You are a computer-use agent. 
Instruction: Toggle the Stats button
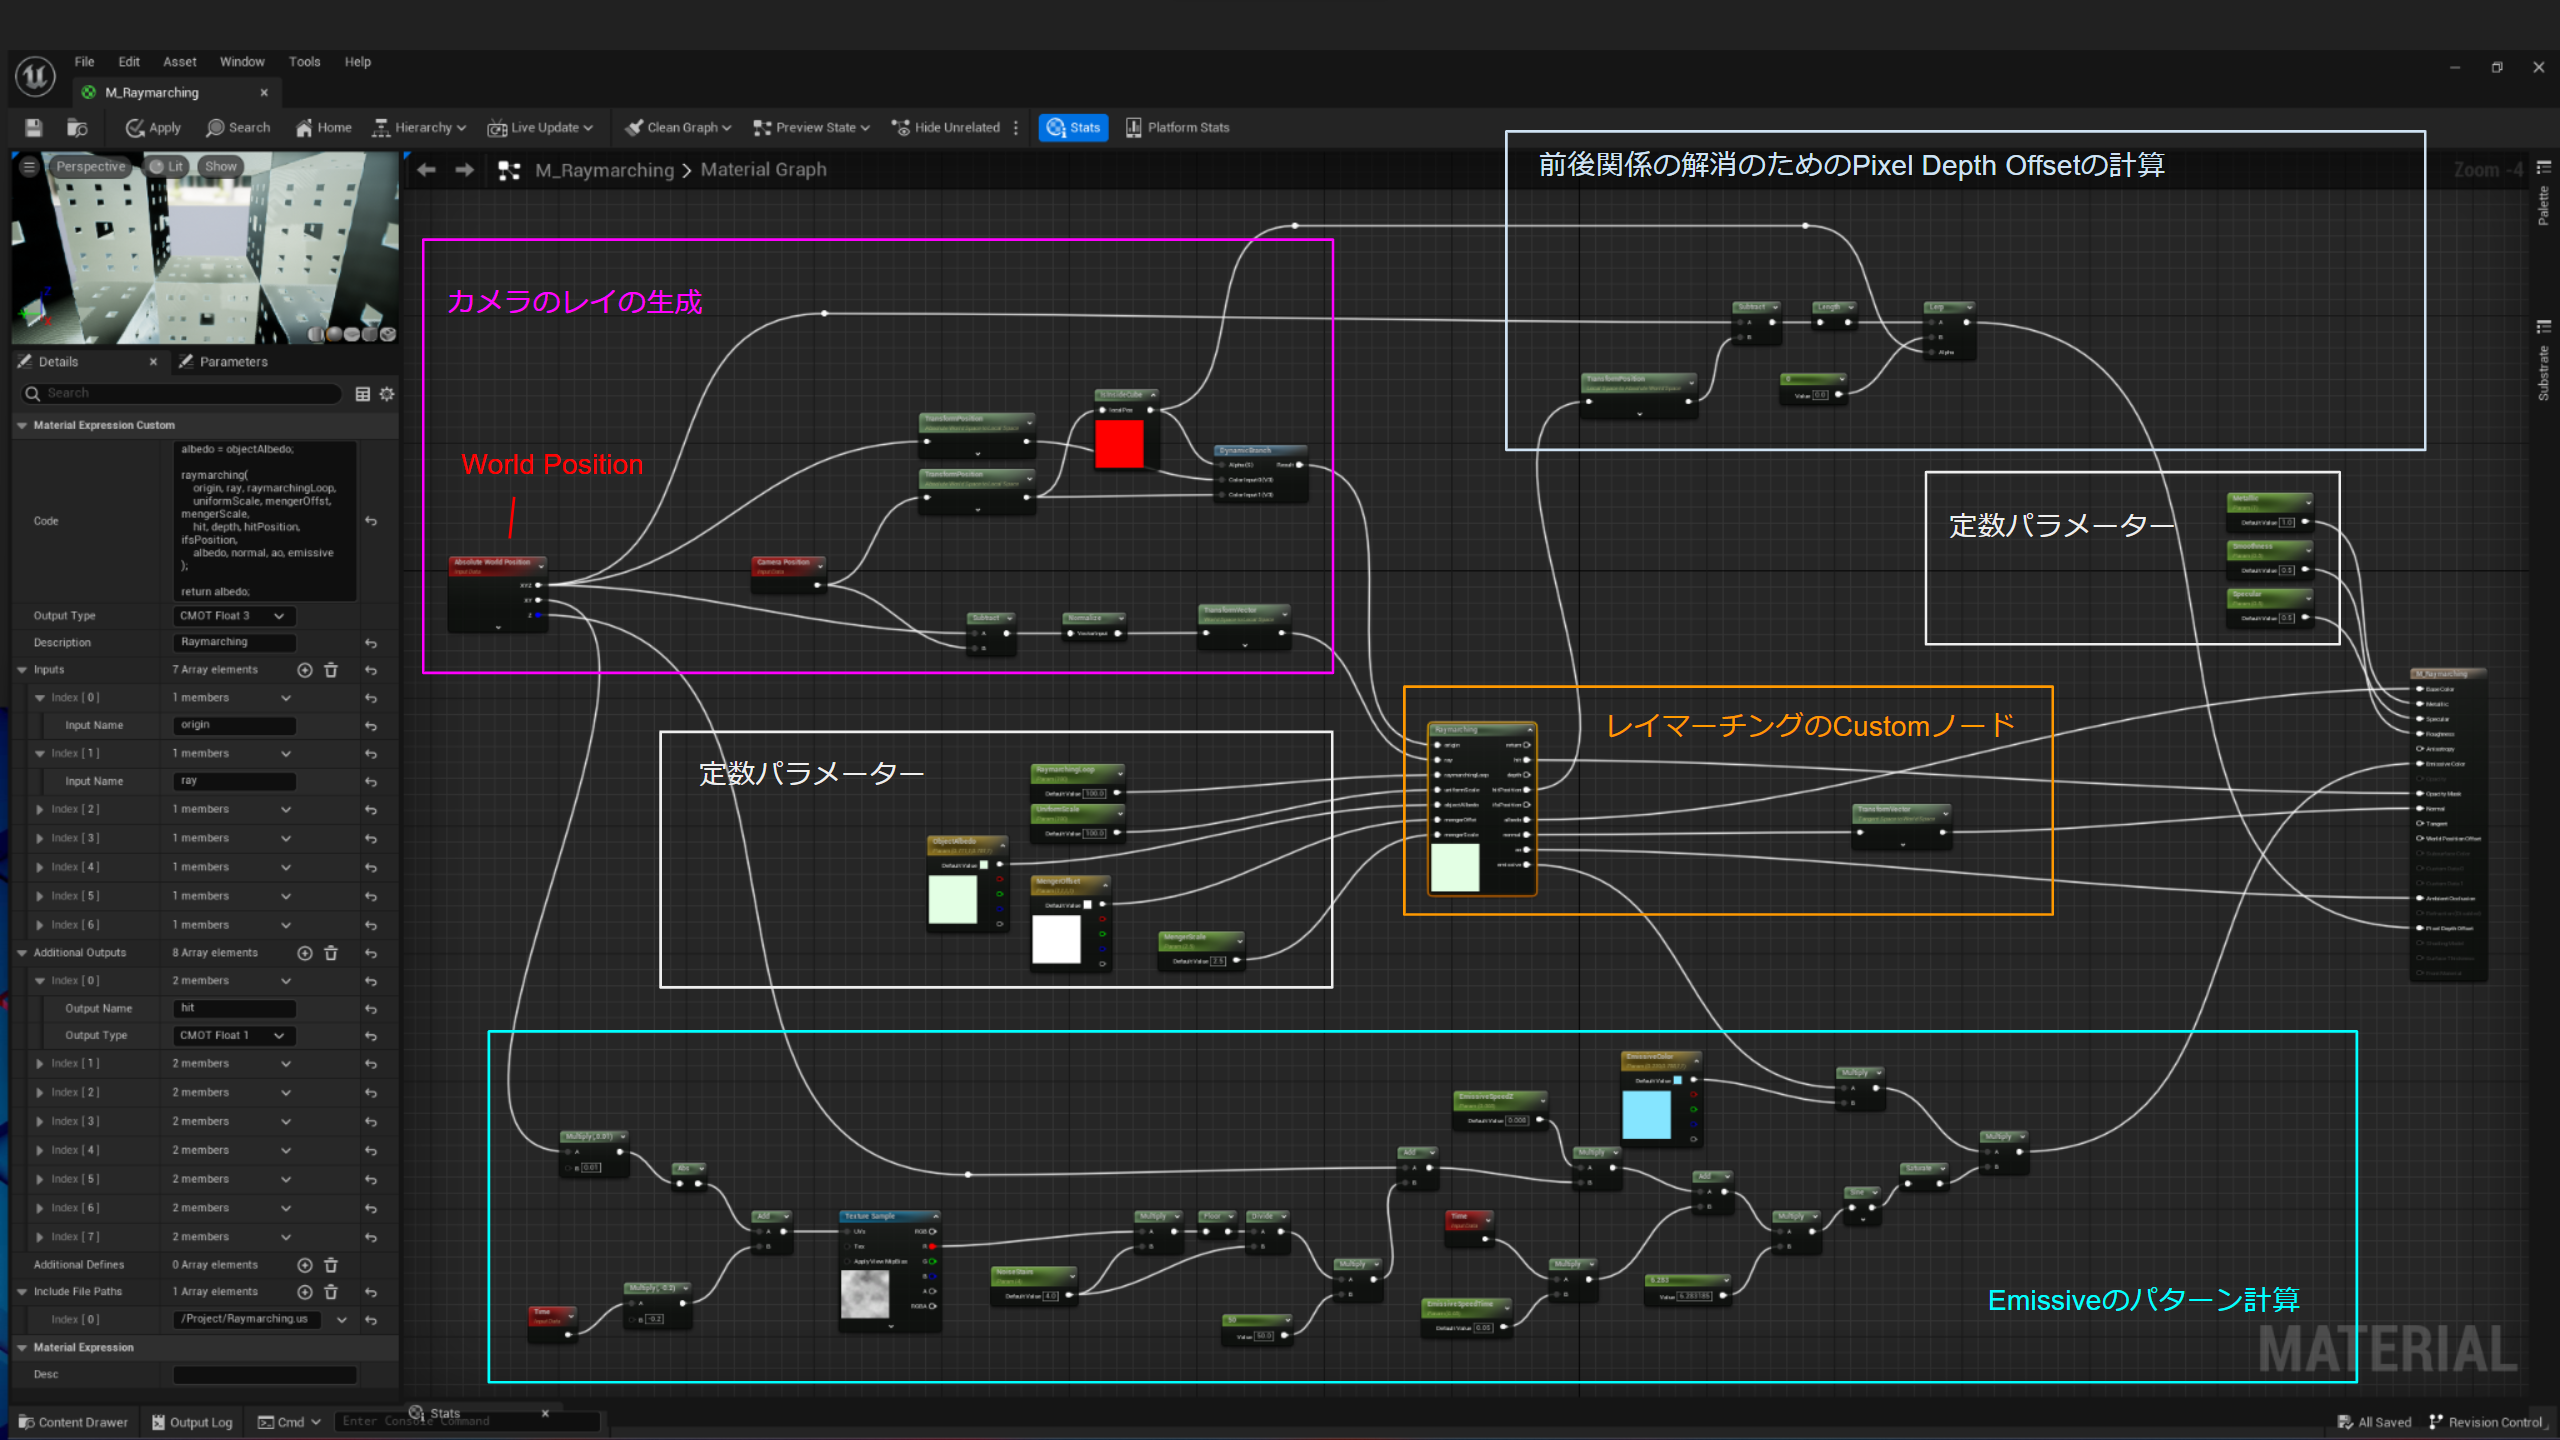pos(1073,128)
